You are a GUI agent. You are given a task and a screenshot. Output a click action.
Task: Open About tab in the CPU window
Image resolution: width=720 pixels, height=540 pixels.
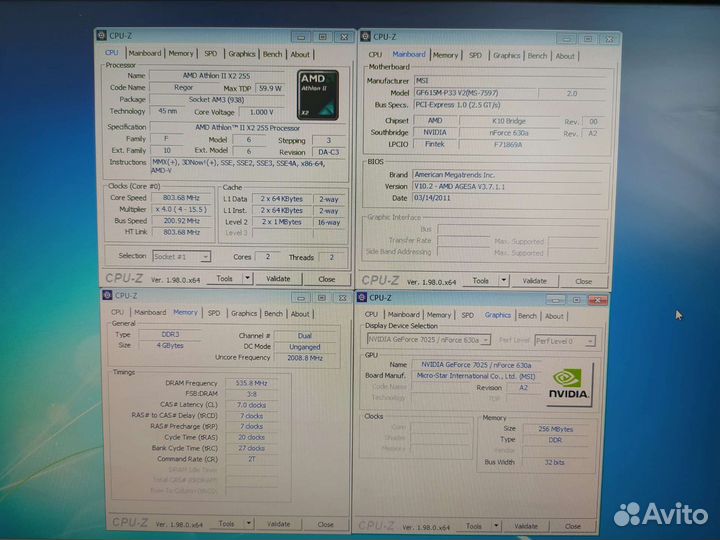[x=300, y=54]
